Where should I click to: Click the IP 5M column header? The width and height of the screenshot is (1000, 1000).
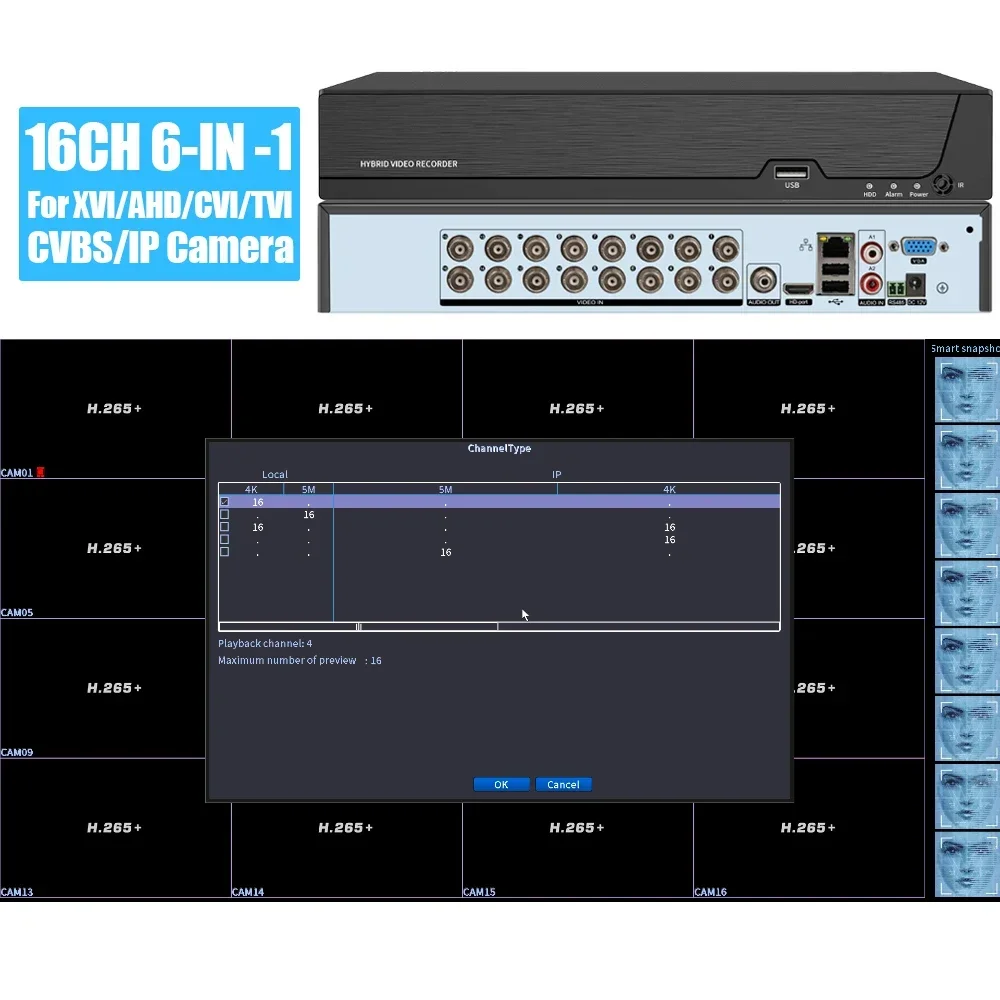[x=445, y=489]
